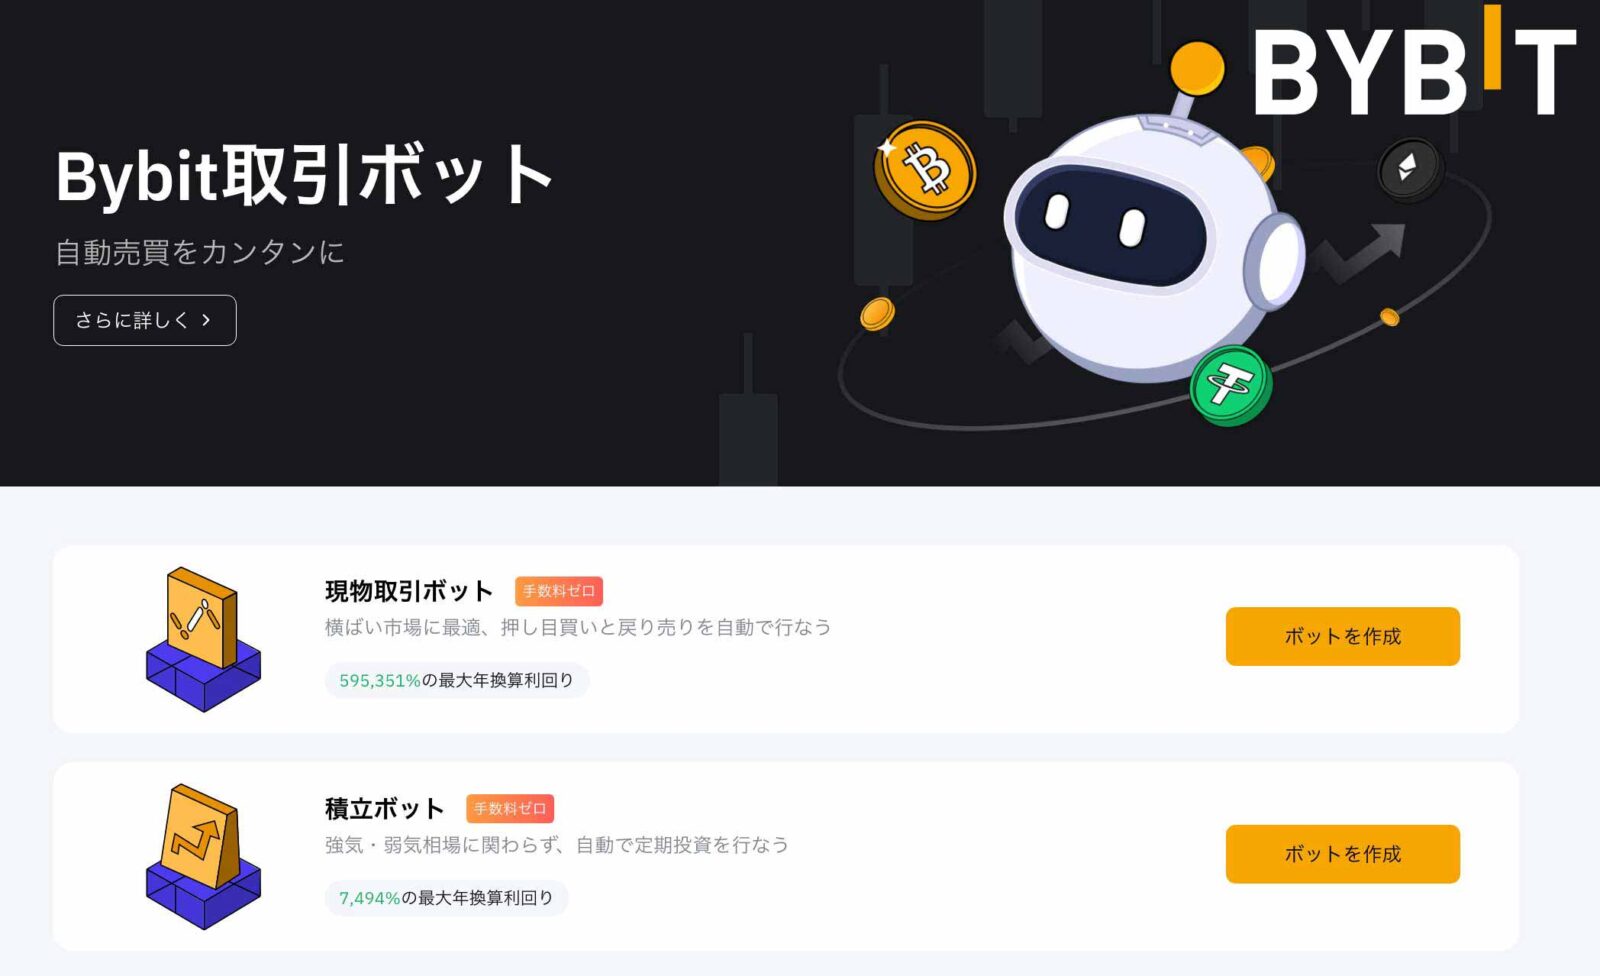
Task: Open さらに詳しく learn more button
Action: tap(145, 320)
